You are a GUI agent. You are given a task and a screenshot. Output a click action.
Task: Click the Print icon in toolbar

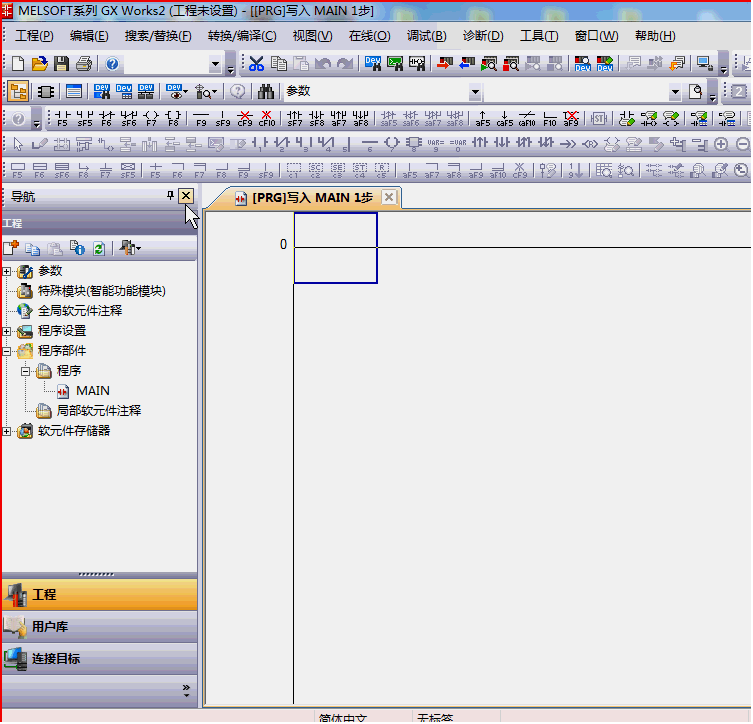pyautogui.click(x=83, y=64)
